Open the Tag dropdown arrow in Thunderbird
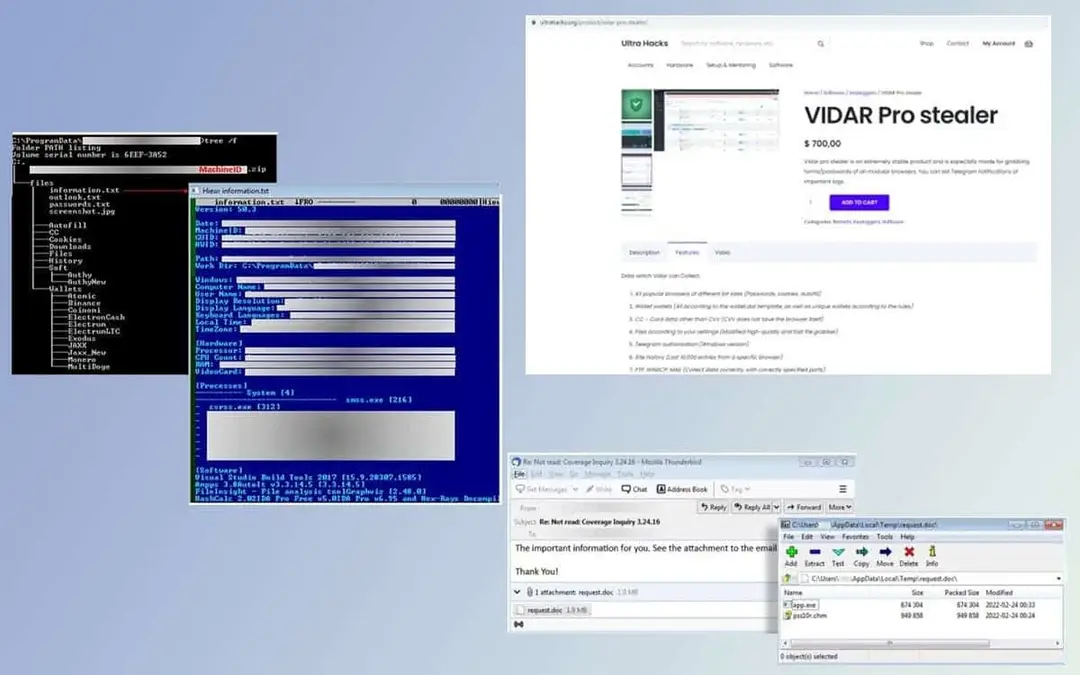Viewport: 1080px width, 675px height. tap(747, 489)
